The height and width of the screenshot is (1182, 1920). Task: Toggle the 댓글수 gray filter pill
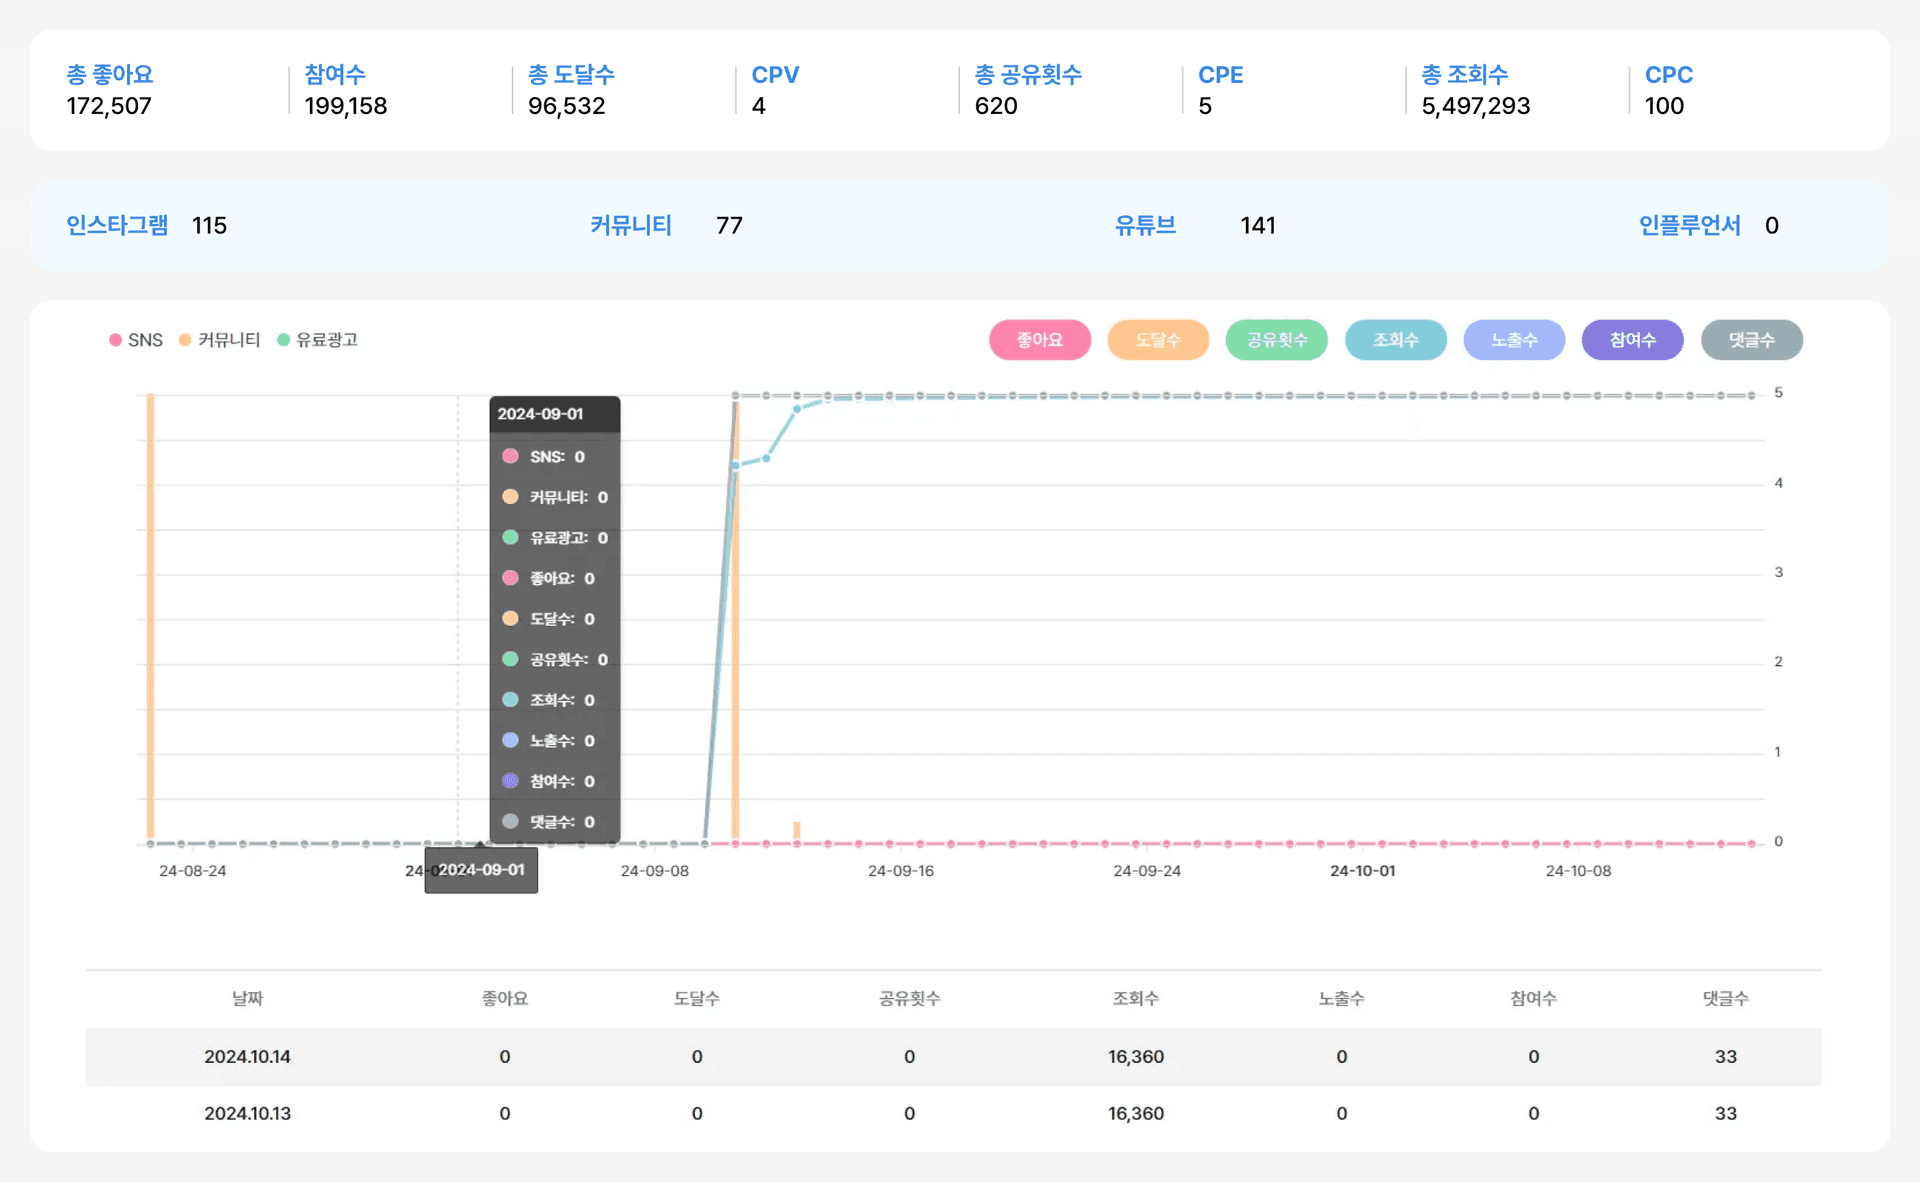click(x=1751, y=340)
